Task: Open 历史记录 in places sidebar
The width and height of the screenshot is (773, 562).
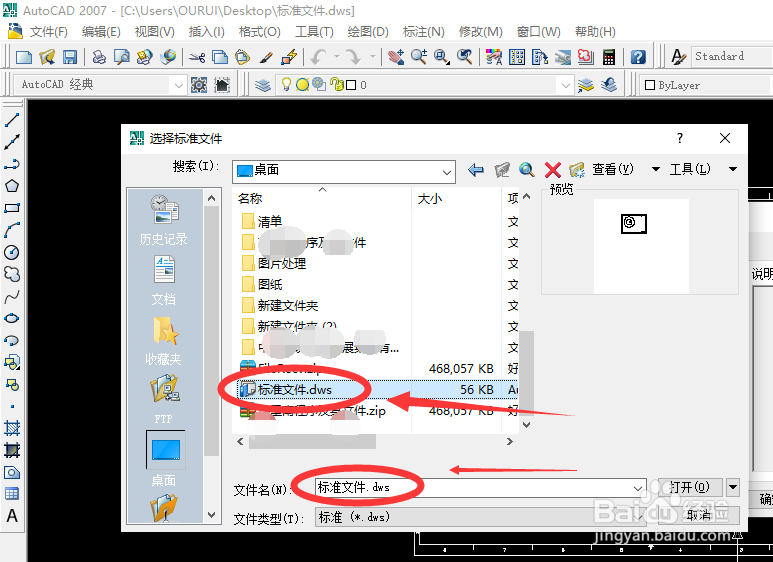Action: click(165, 220)
